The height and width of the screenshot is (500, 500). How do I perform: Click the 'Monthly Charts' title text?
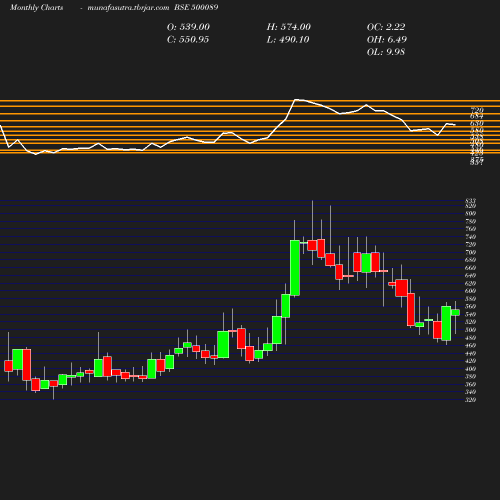(x=37, y=8)
